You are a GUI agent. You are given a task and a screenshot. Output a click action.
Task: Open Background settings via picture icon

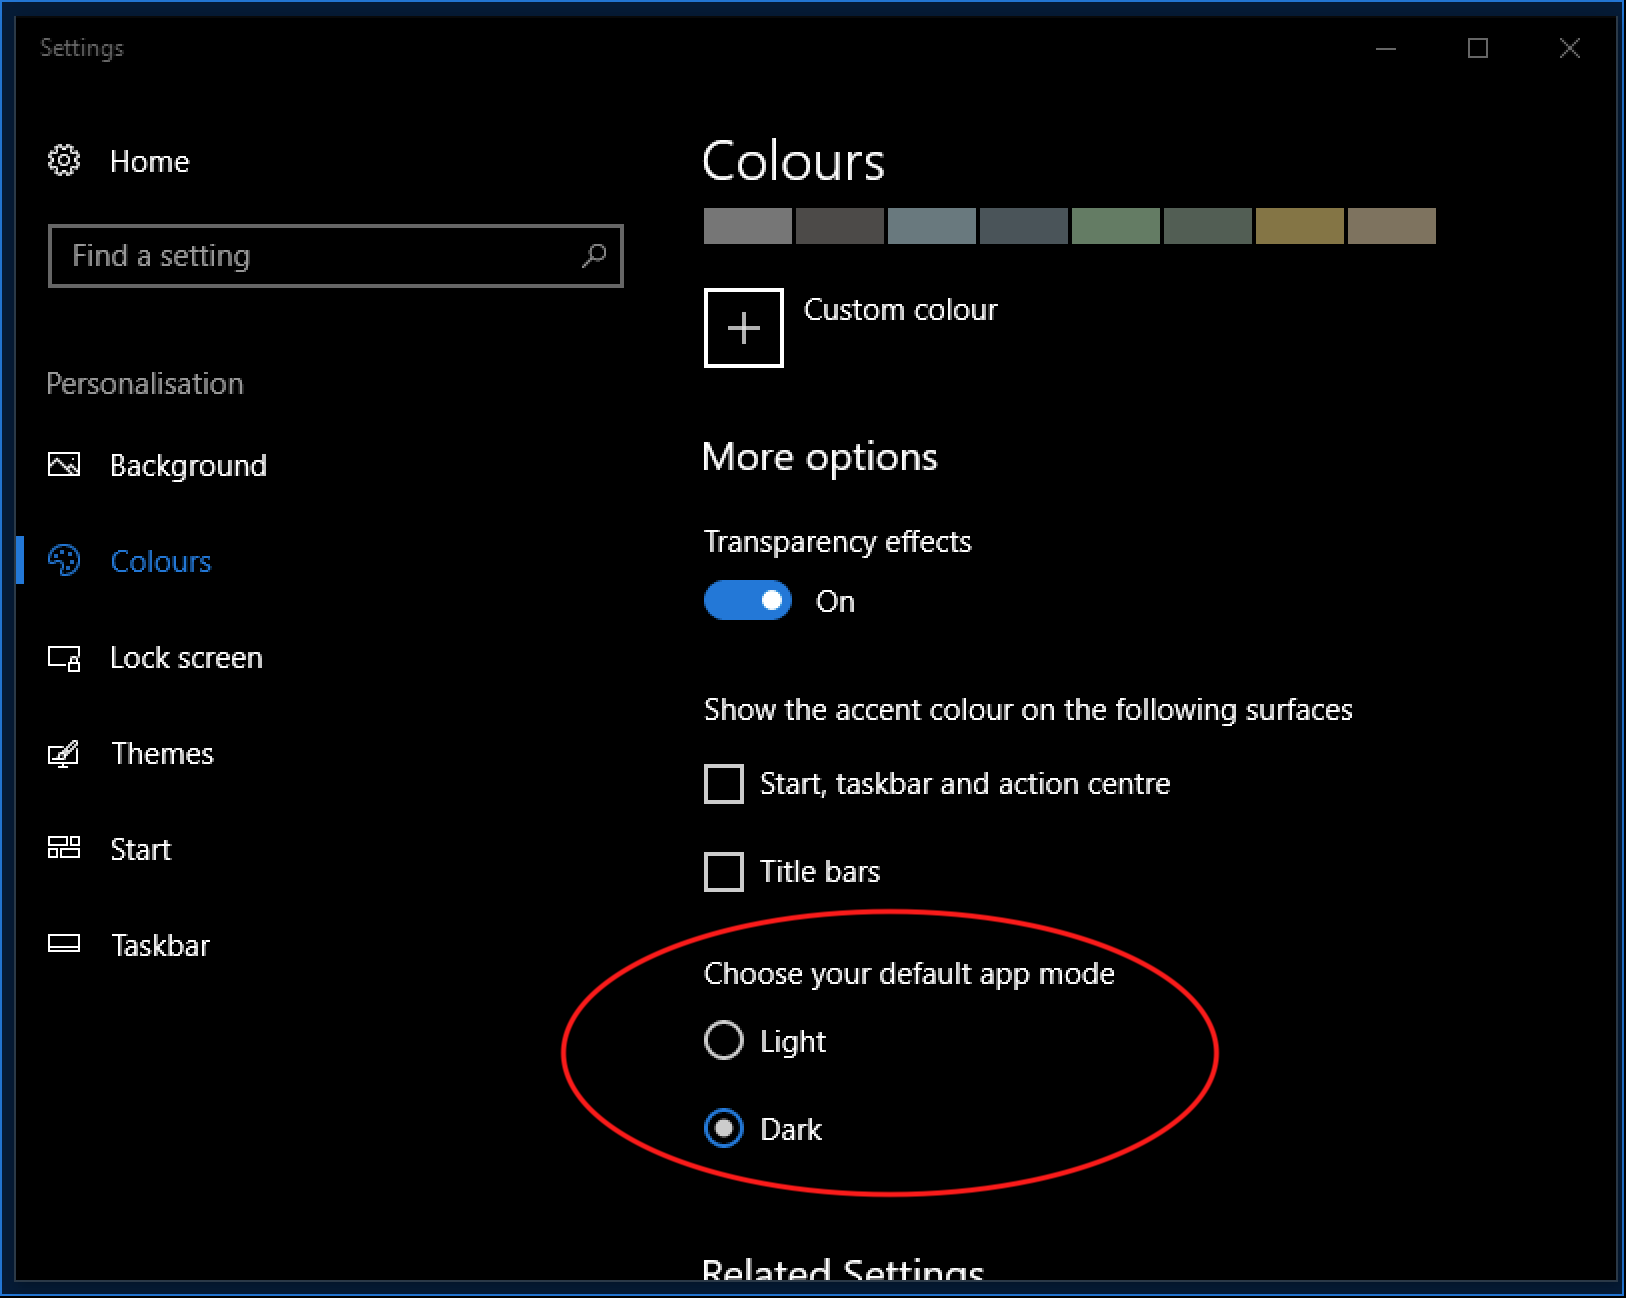pos(64,465)
